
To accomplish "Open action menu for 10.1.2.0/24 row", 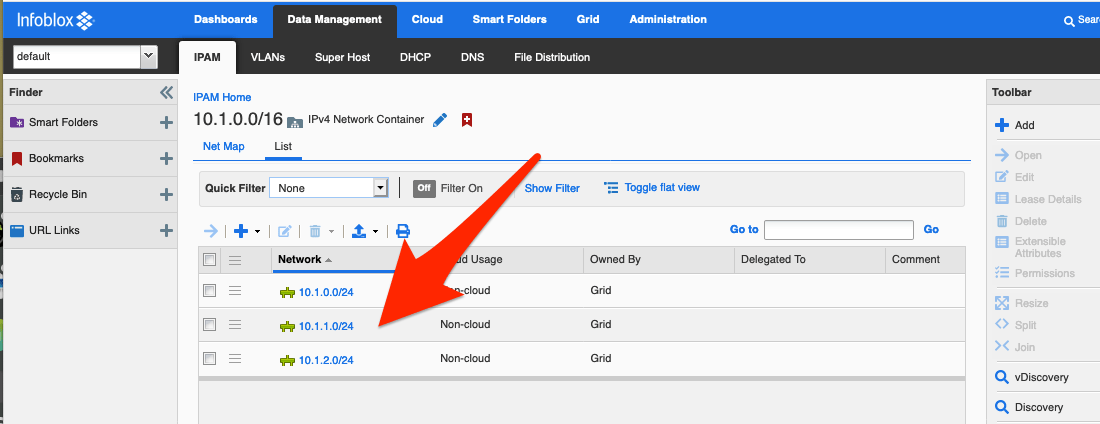I will [235, 358].
